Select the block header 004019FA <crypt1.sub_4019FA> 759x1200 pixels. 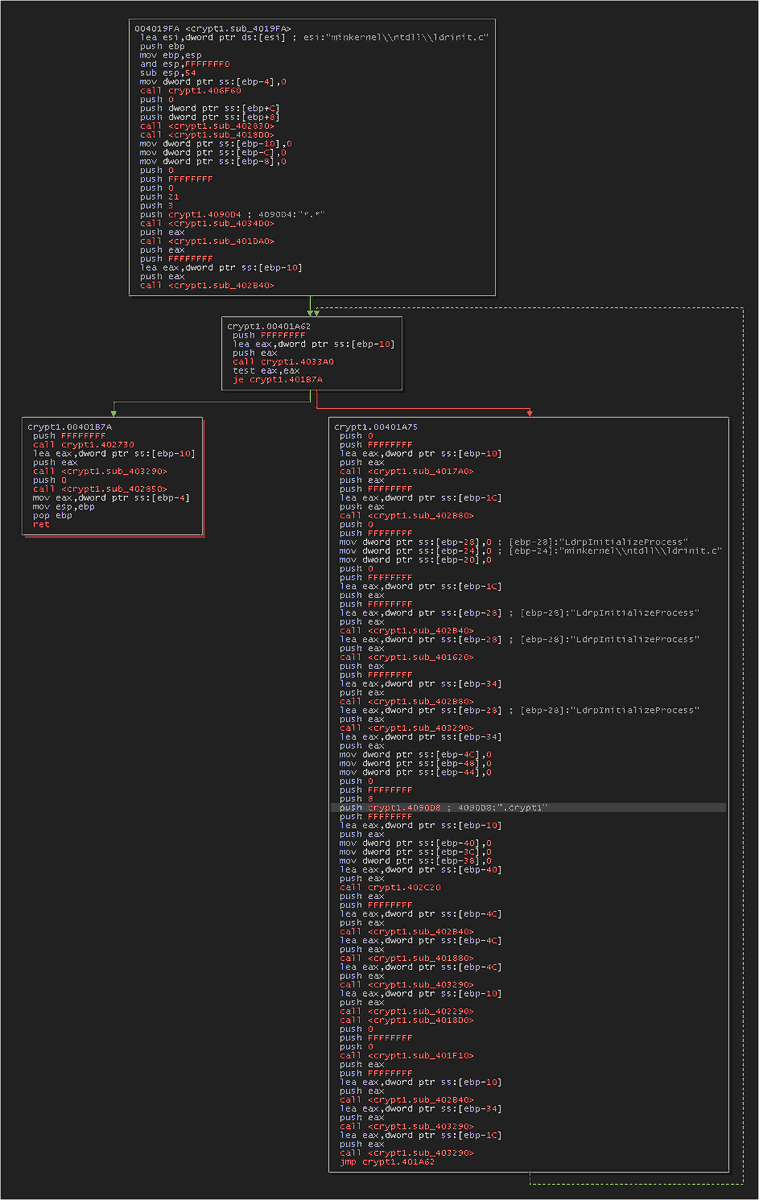[x=213, y=27]
